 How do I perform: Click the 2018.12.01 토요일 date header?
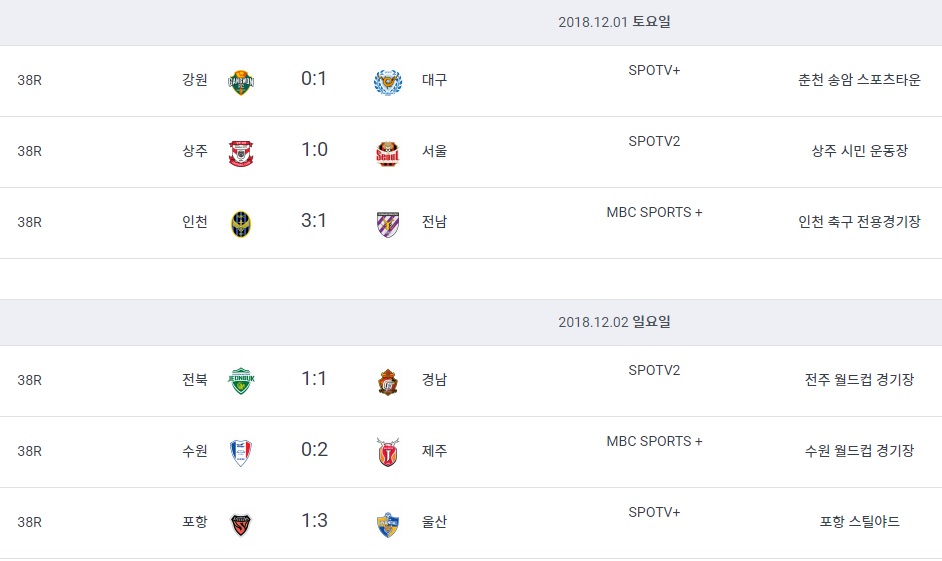[x=614, y=22]
